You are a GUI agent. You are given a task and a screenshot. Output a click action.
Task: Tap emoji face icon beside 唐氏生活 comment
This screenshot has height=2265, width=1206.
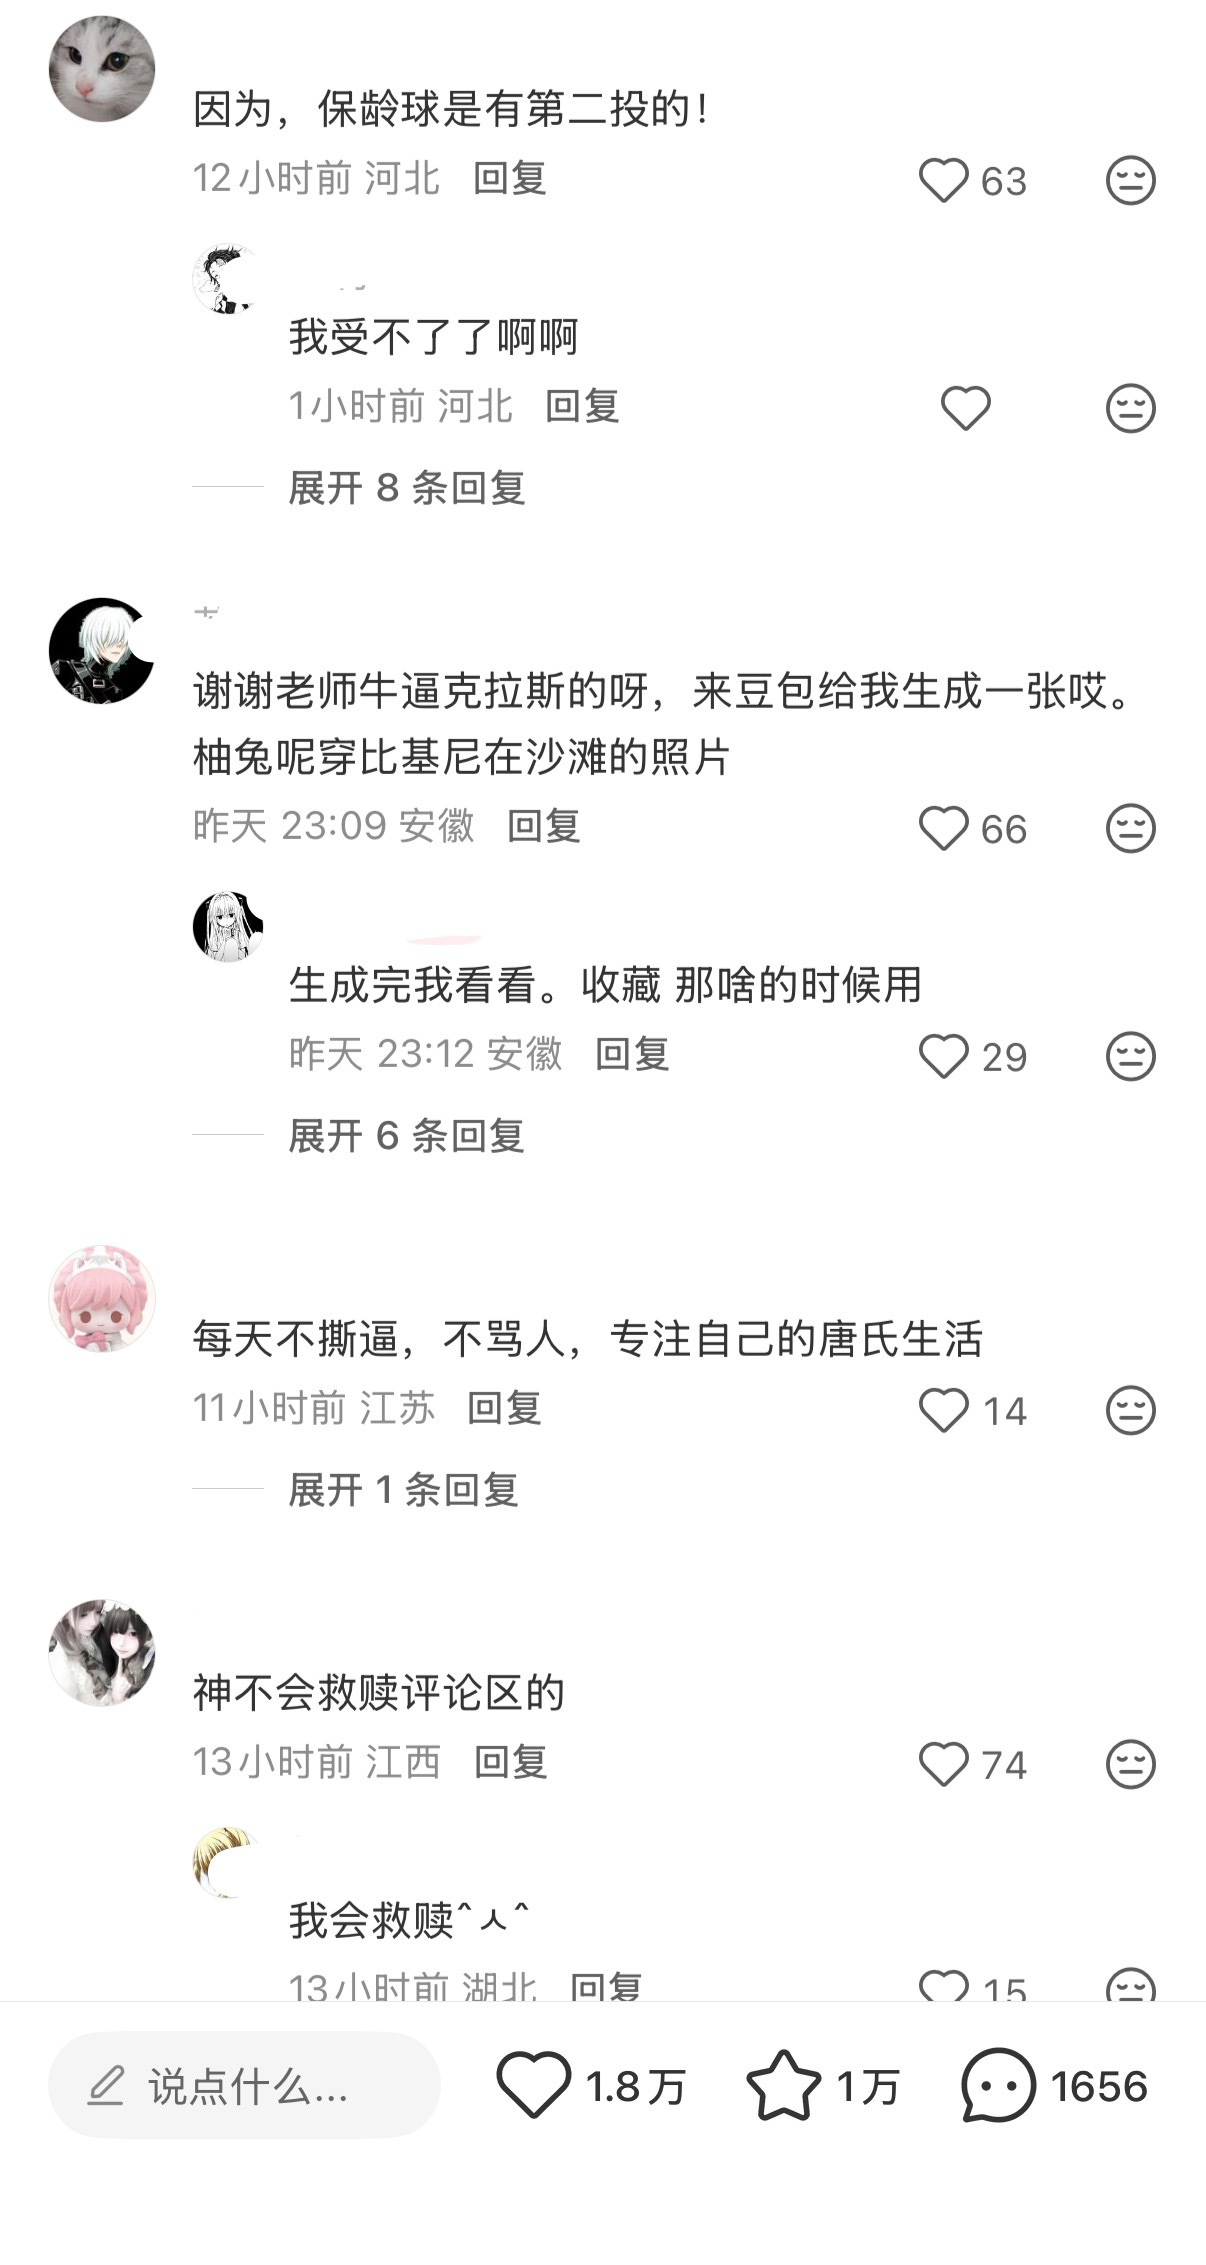pos(1131,1411)
